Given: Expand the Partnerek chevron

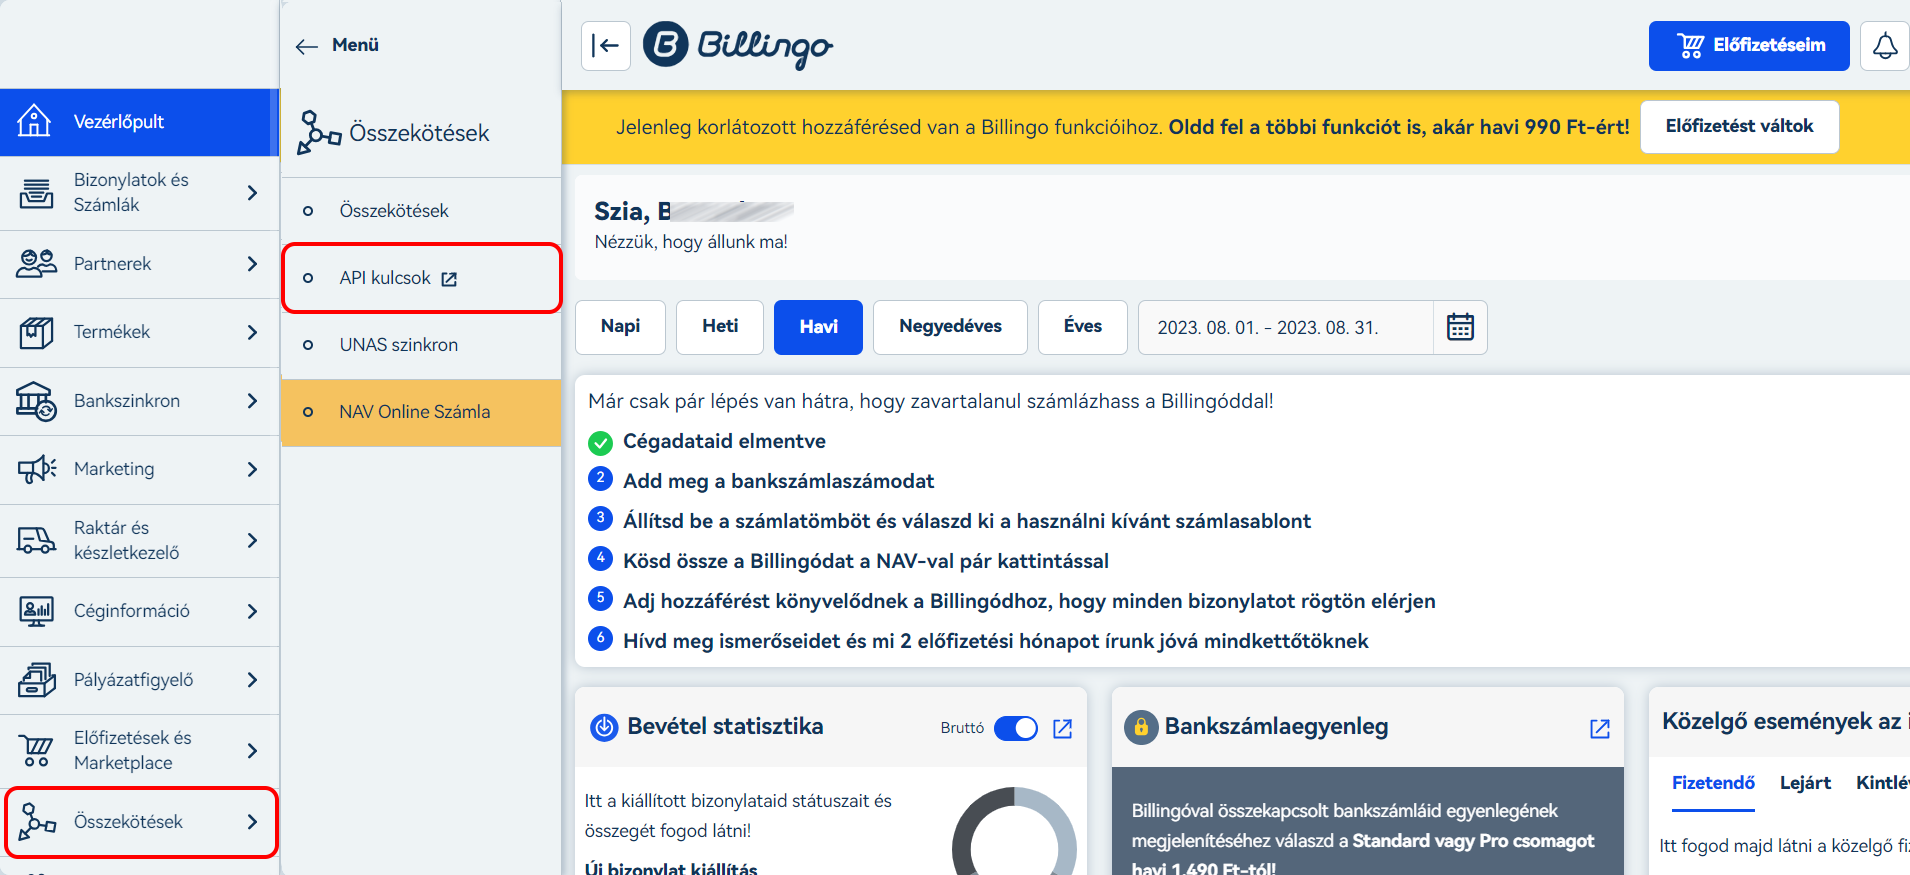Looking at the screenshot, I should (x=252, y=264).
